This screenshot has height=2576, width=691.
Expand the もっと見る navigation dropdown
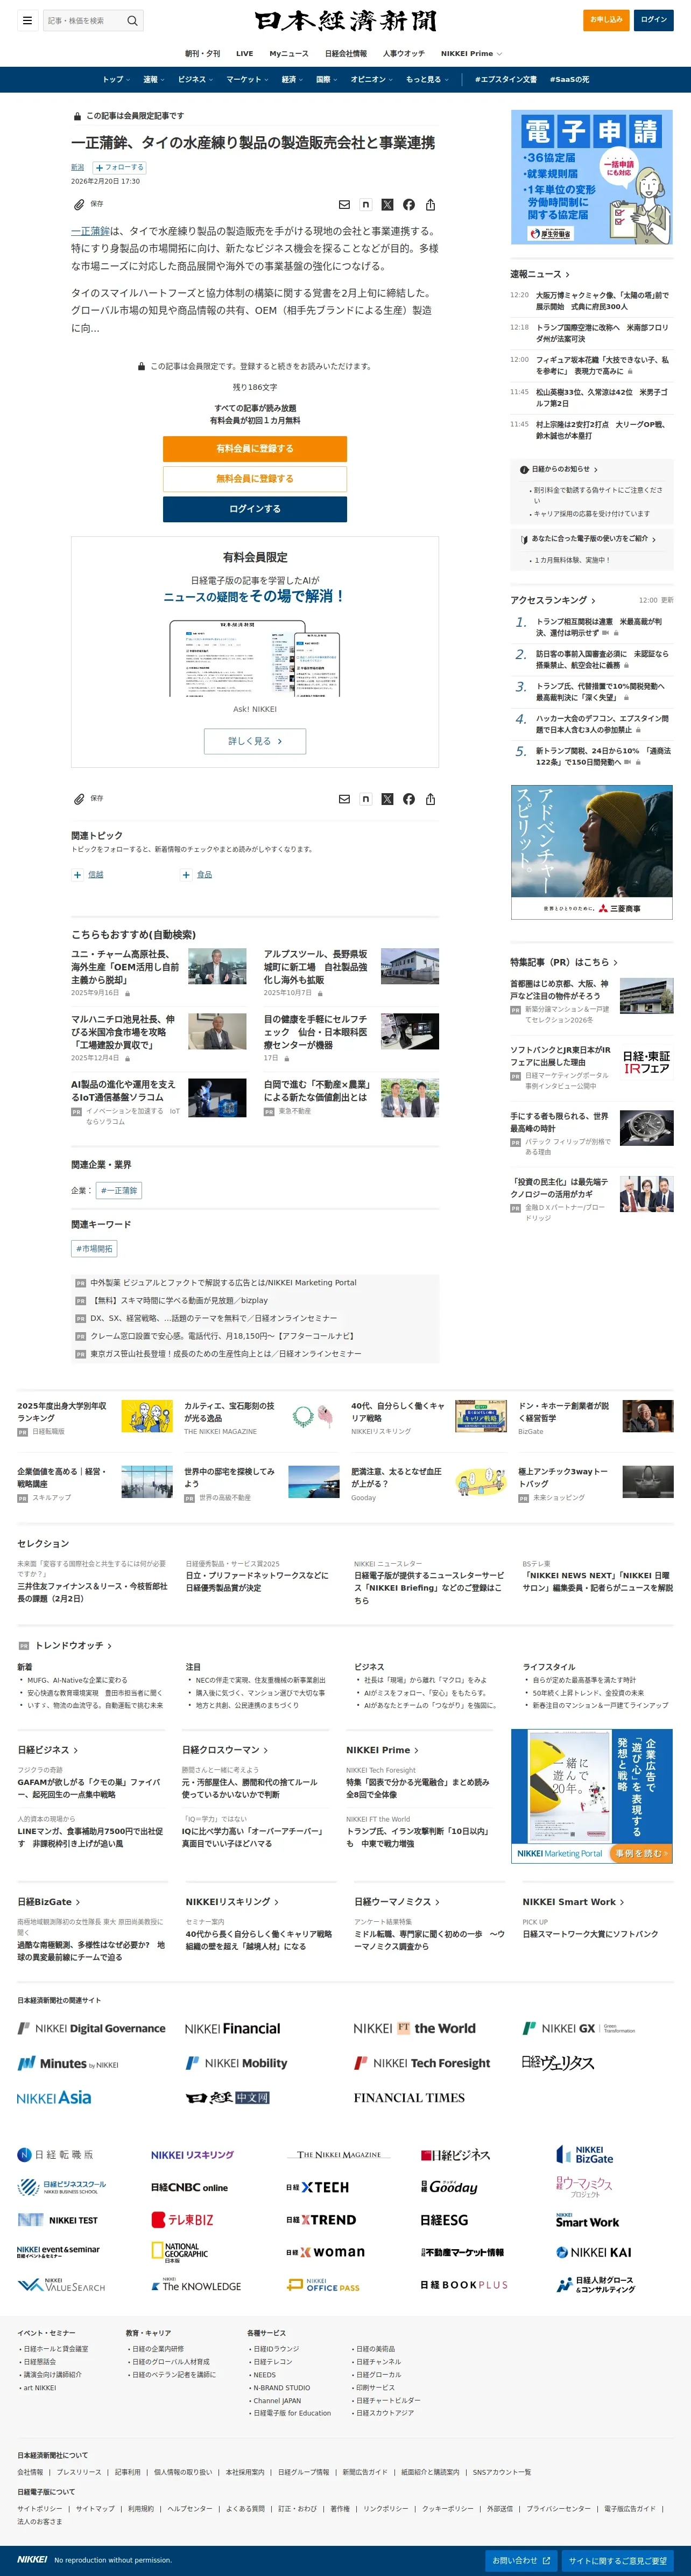click(427, 80)
